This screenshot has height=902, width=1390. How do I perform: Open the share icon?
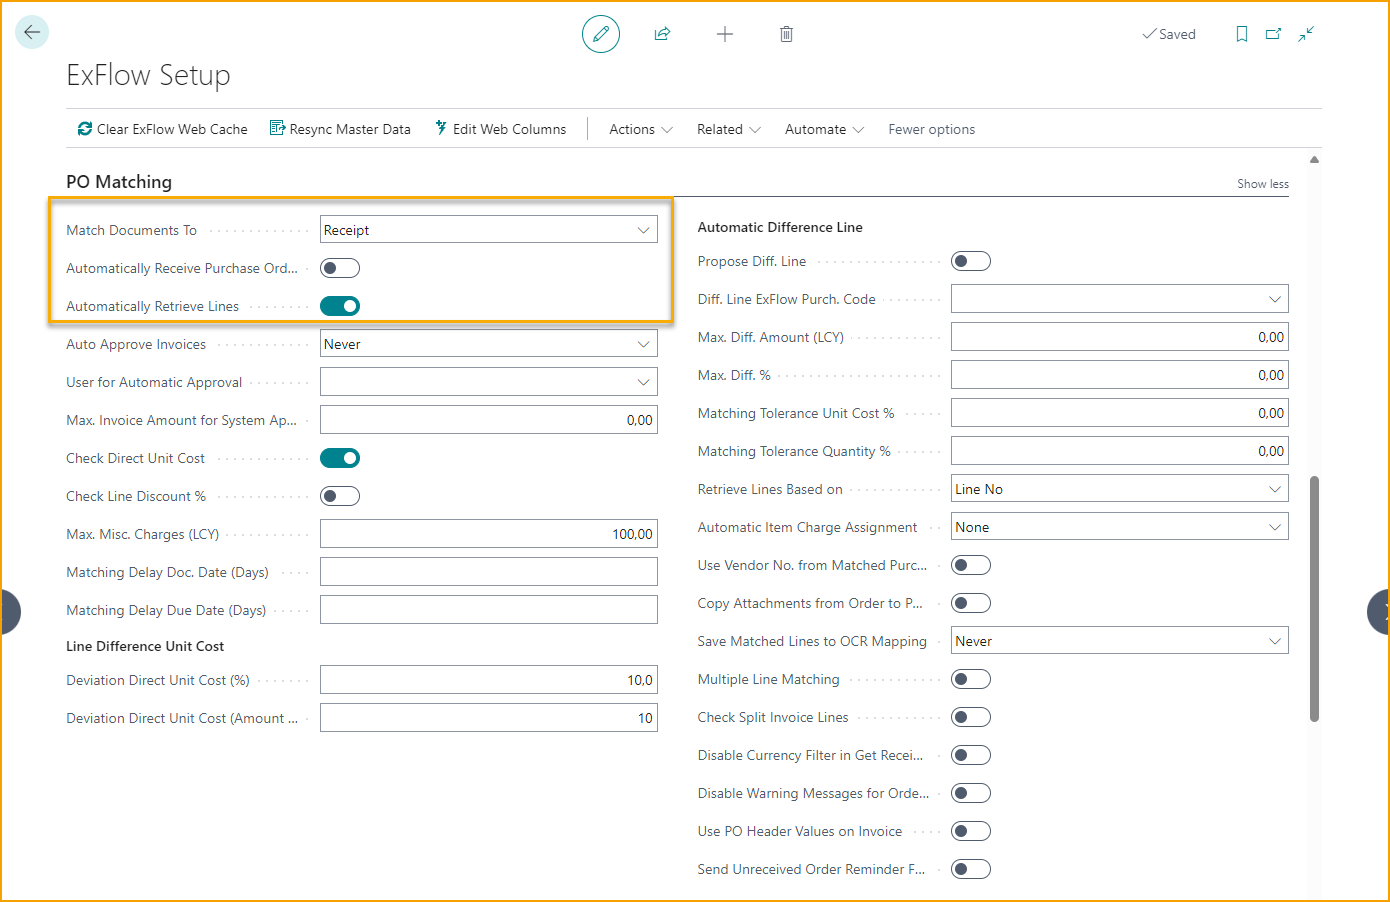click(662, 34)
